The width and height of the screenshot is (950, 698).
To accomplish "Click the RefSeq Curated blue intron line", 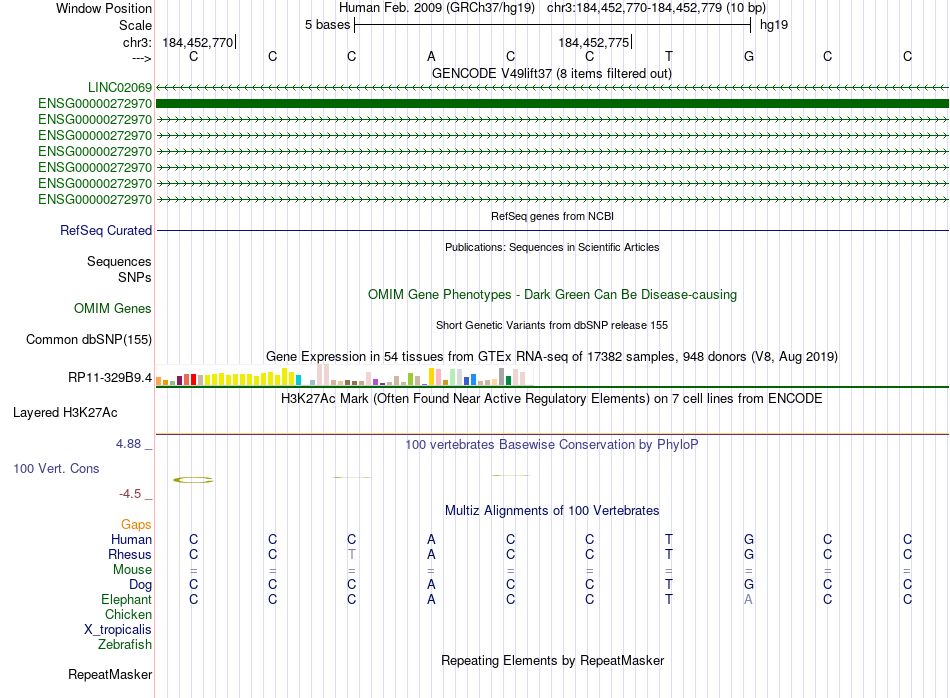I will pyautogui.click(x=553, y=230).
